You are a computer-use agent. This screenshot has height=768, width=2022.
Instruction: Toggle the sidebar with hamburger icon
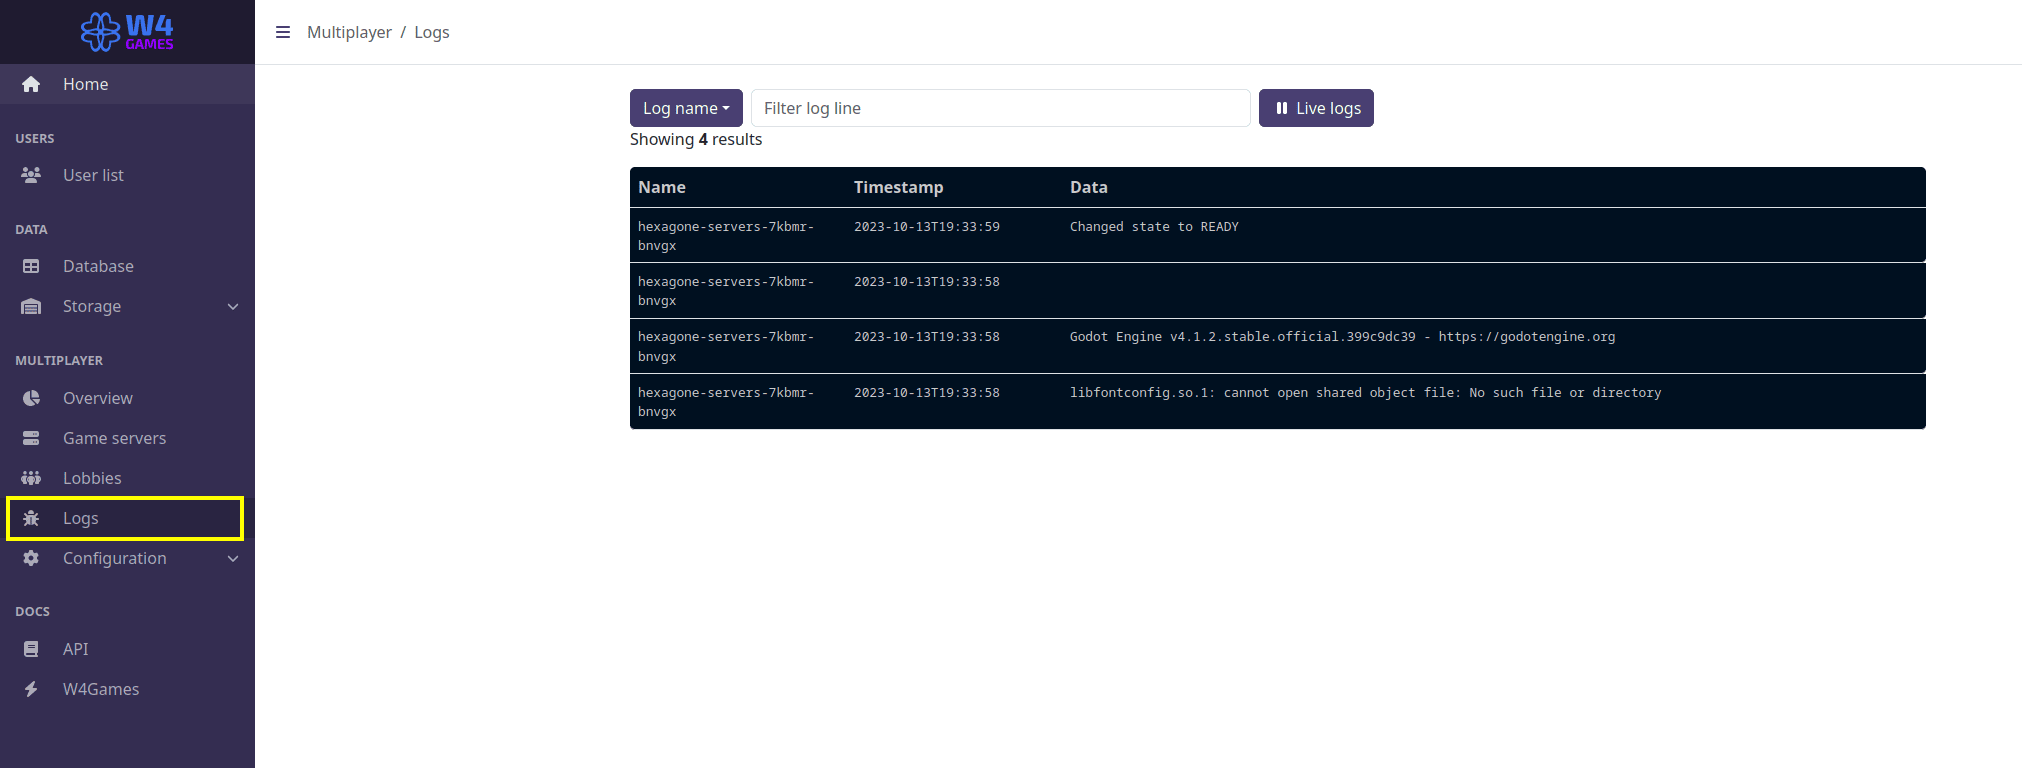click(x=283, y=32)
